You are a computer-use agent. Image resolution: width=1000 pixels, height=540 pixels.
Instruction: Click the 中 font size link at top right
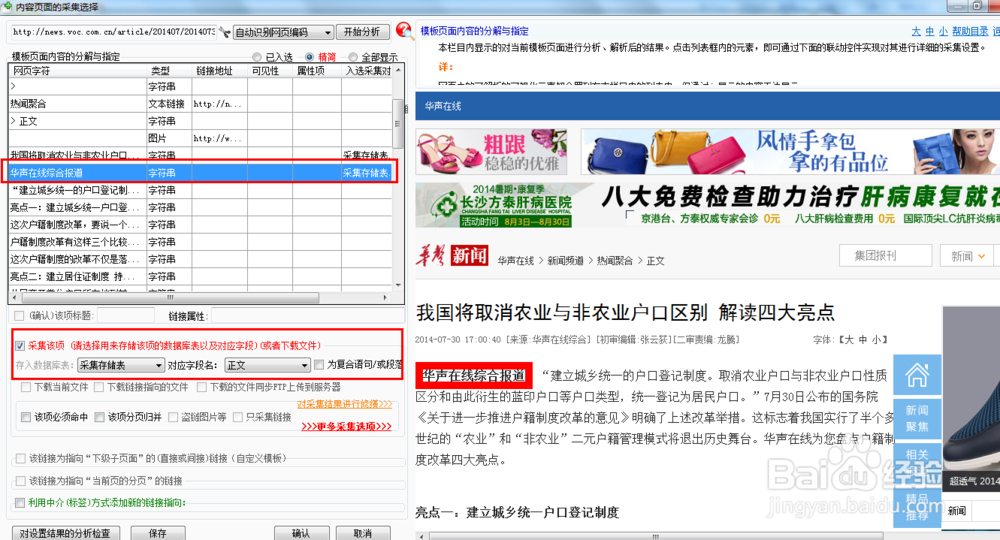click(x=930, y=31)
